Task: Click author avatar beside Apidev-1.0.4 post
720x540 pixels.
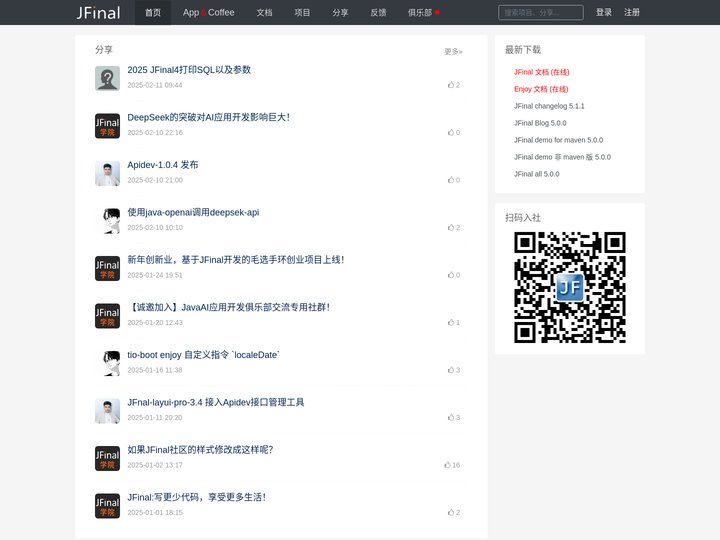Action: tap(107, 173)
